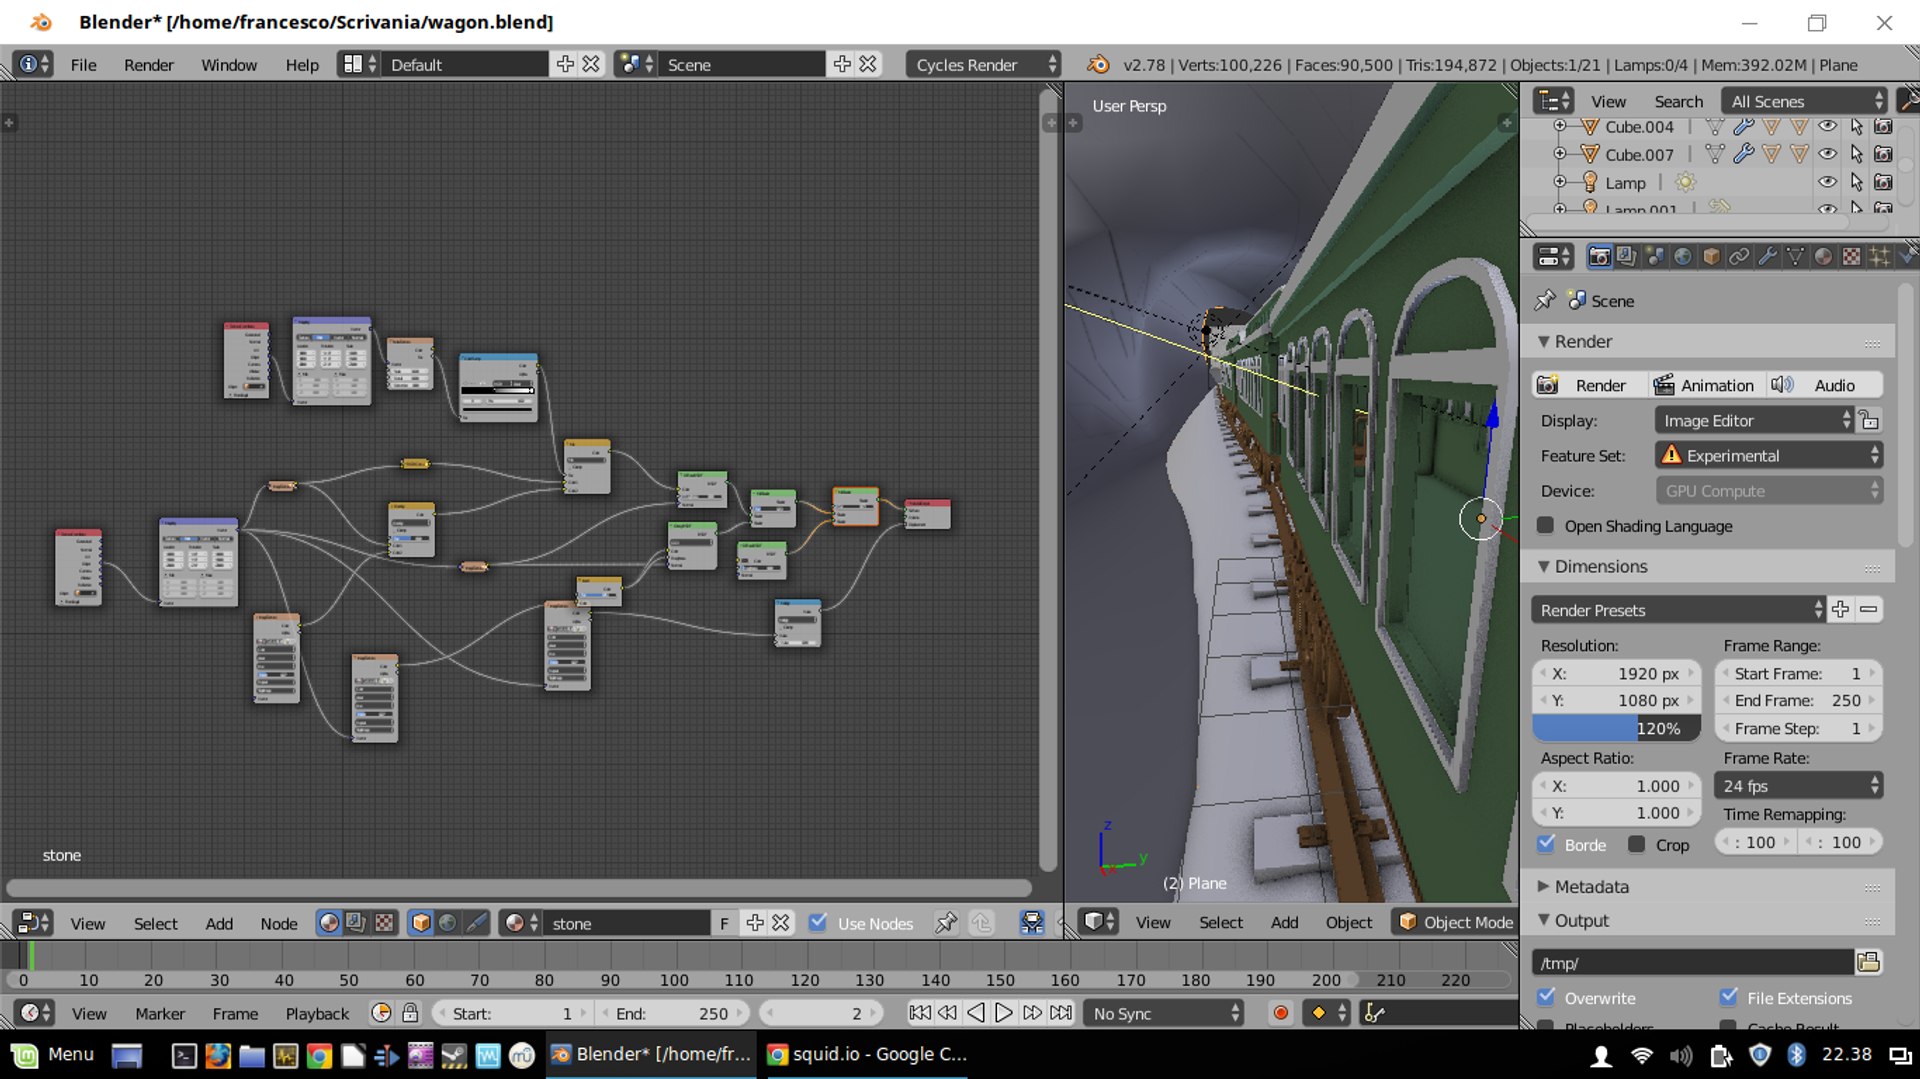
Task: Open the Material sphere properties tab
Action: pos(1823,257)
